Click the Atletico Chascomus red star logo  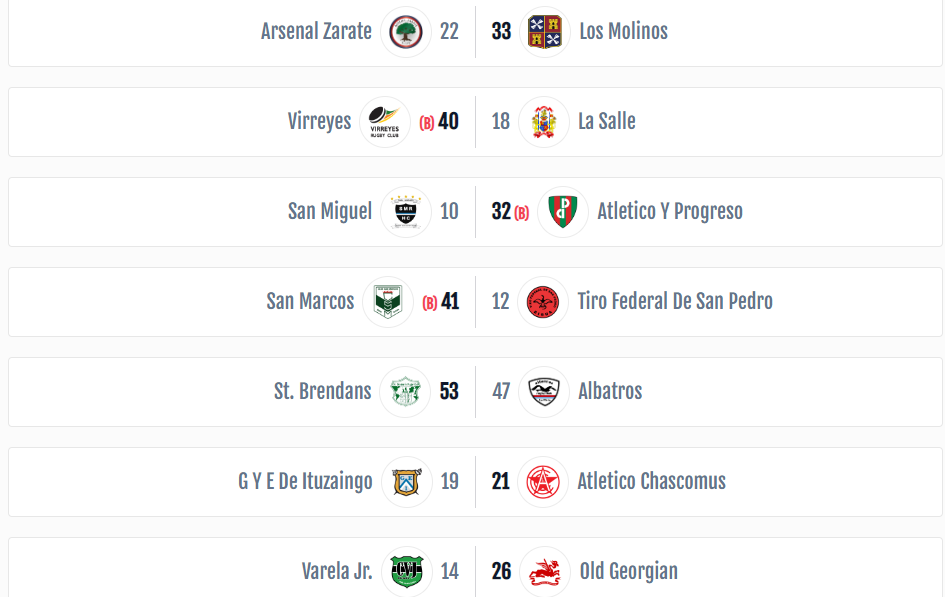tap(542, 482)
